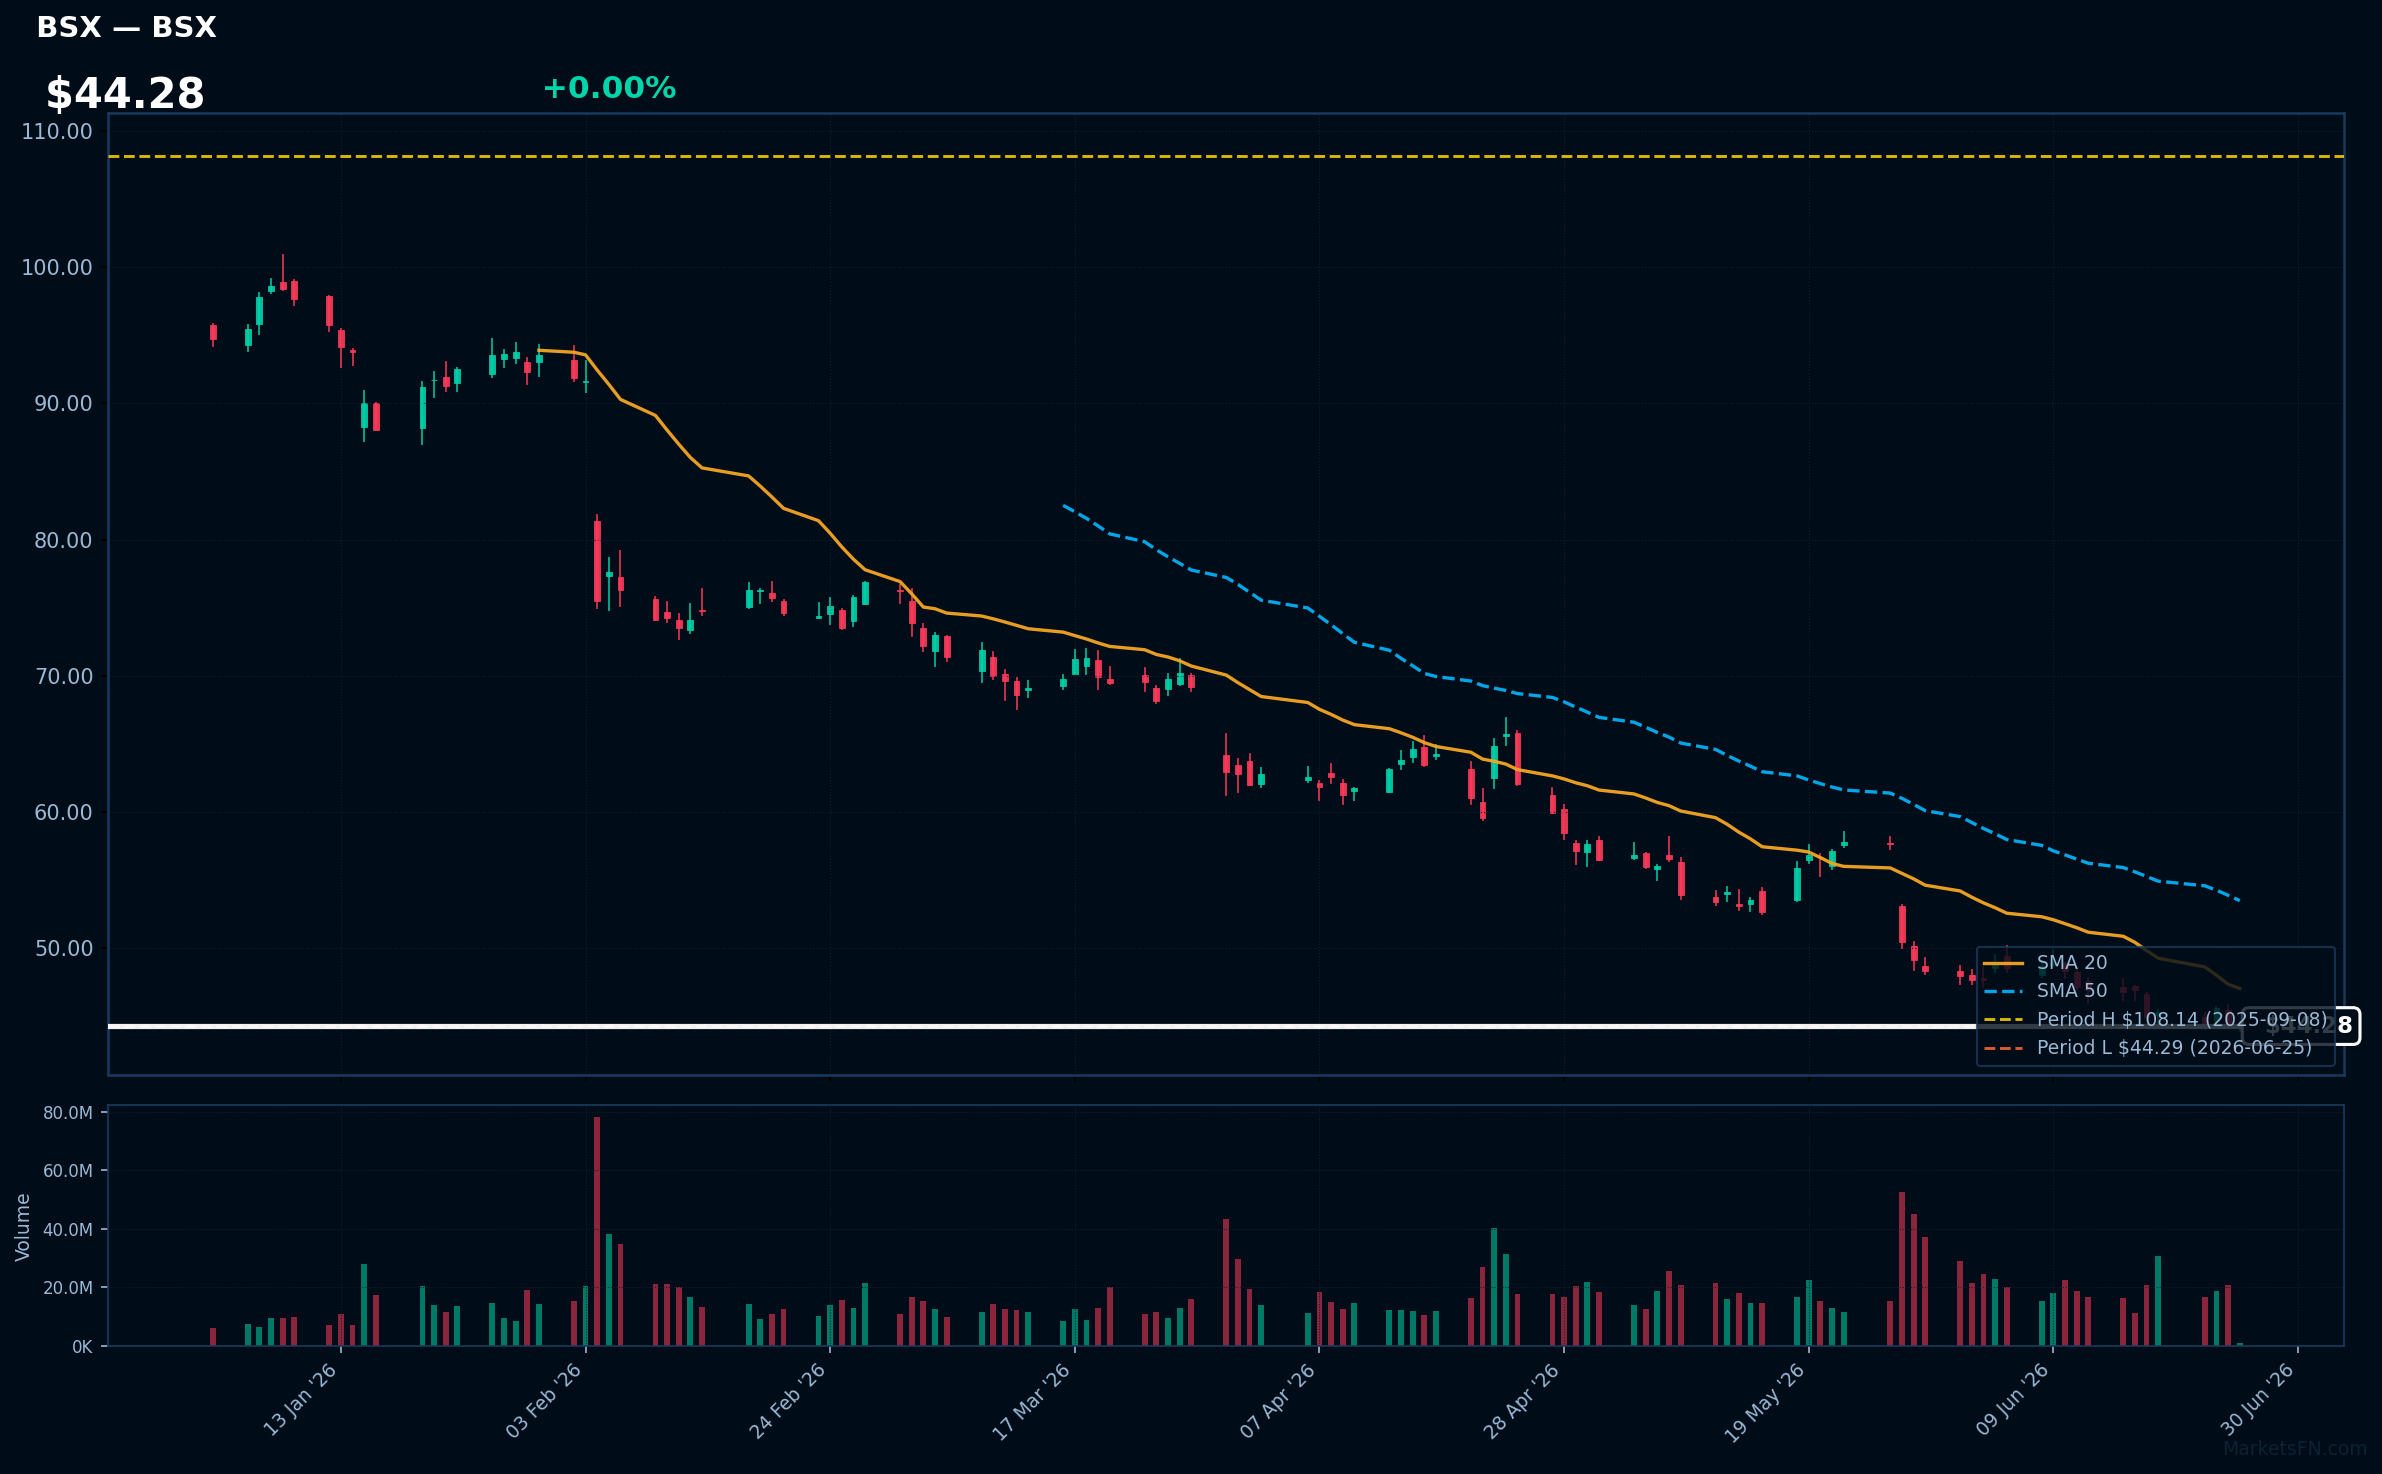This screenshot has width=2382, height=1474.
Task: Click the 0K volume axis label
Action: pyautogui.click(x=82, y=1347)
